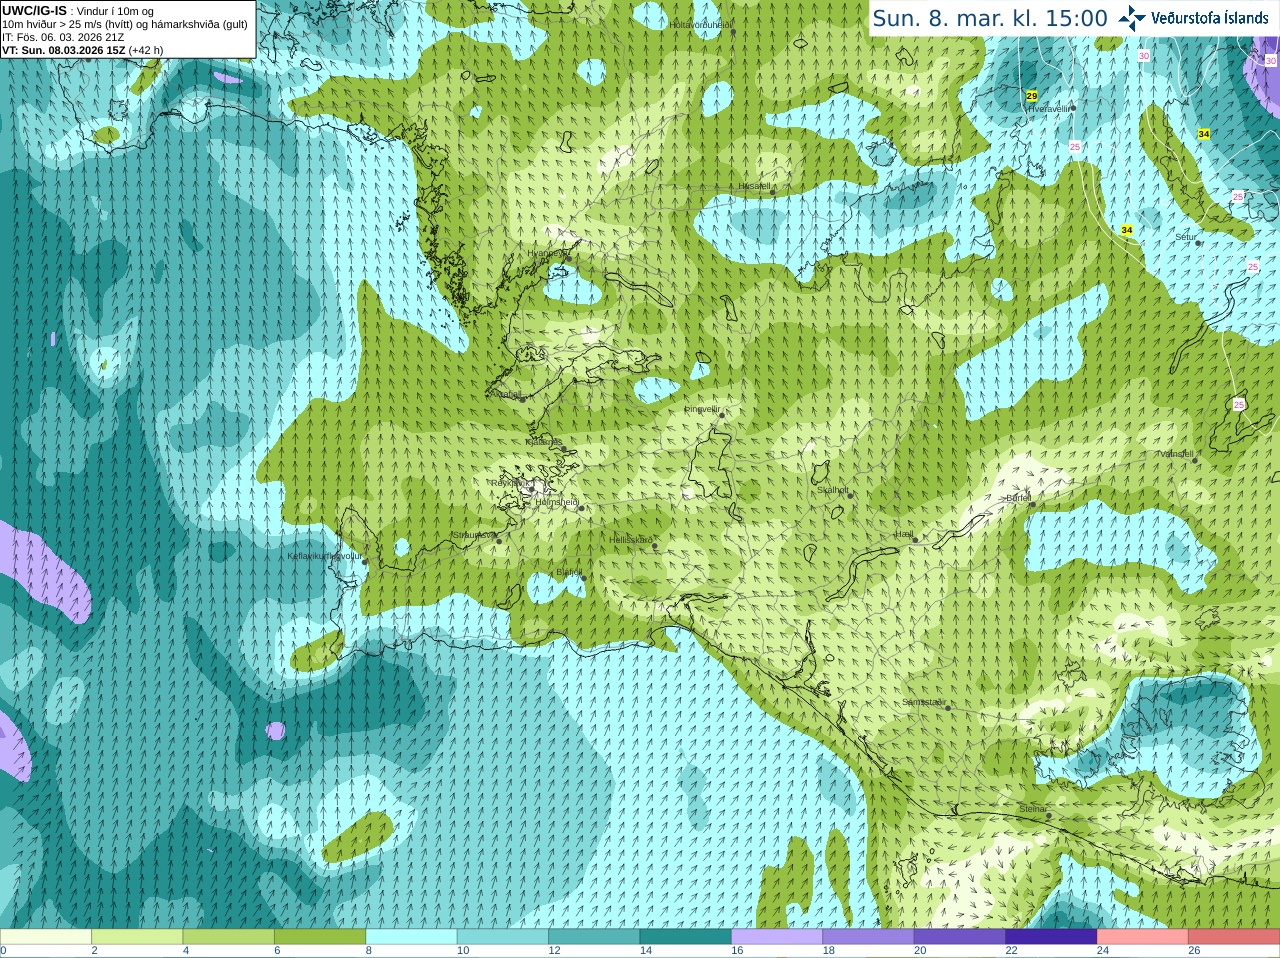Click the Hellisskarð station label
1280x958 pixels.
click(631, 540)
